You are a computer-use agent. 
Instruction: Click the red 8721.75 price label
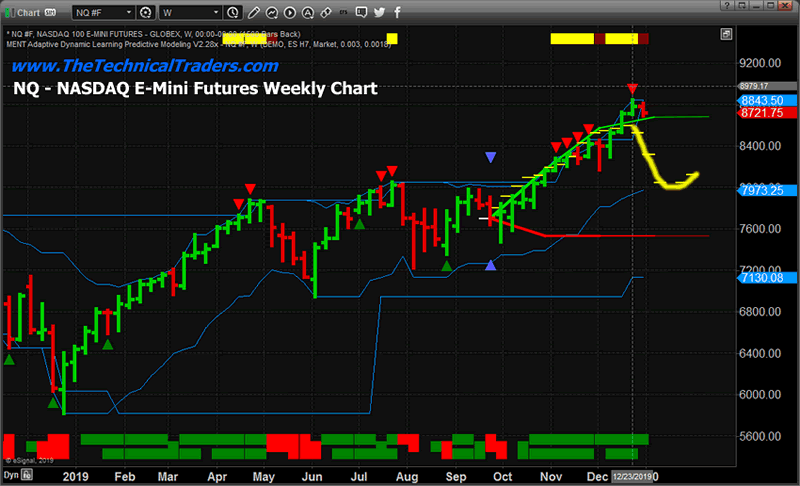(767, 113)
